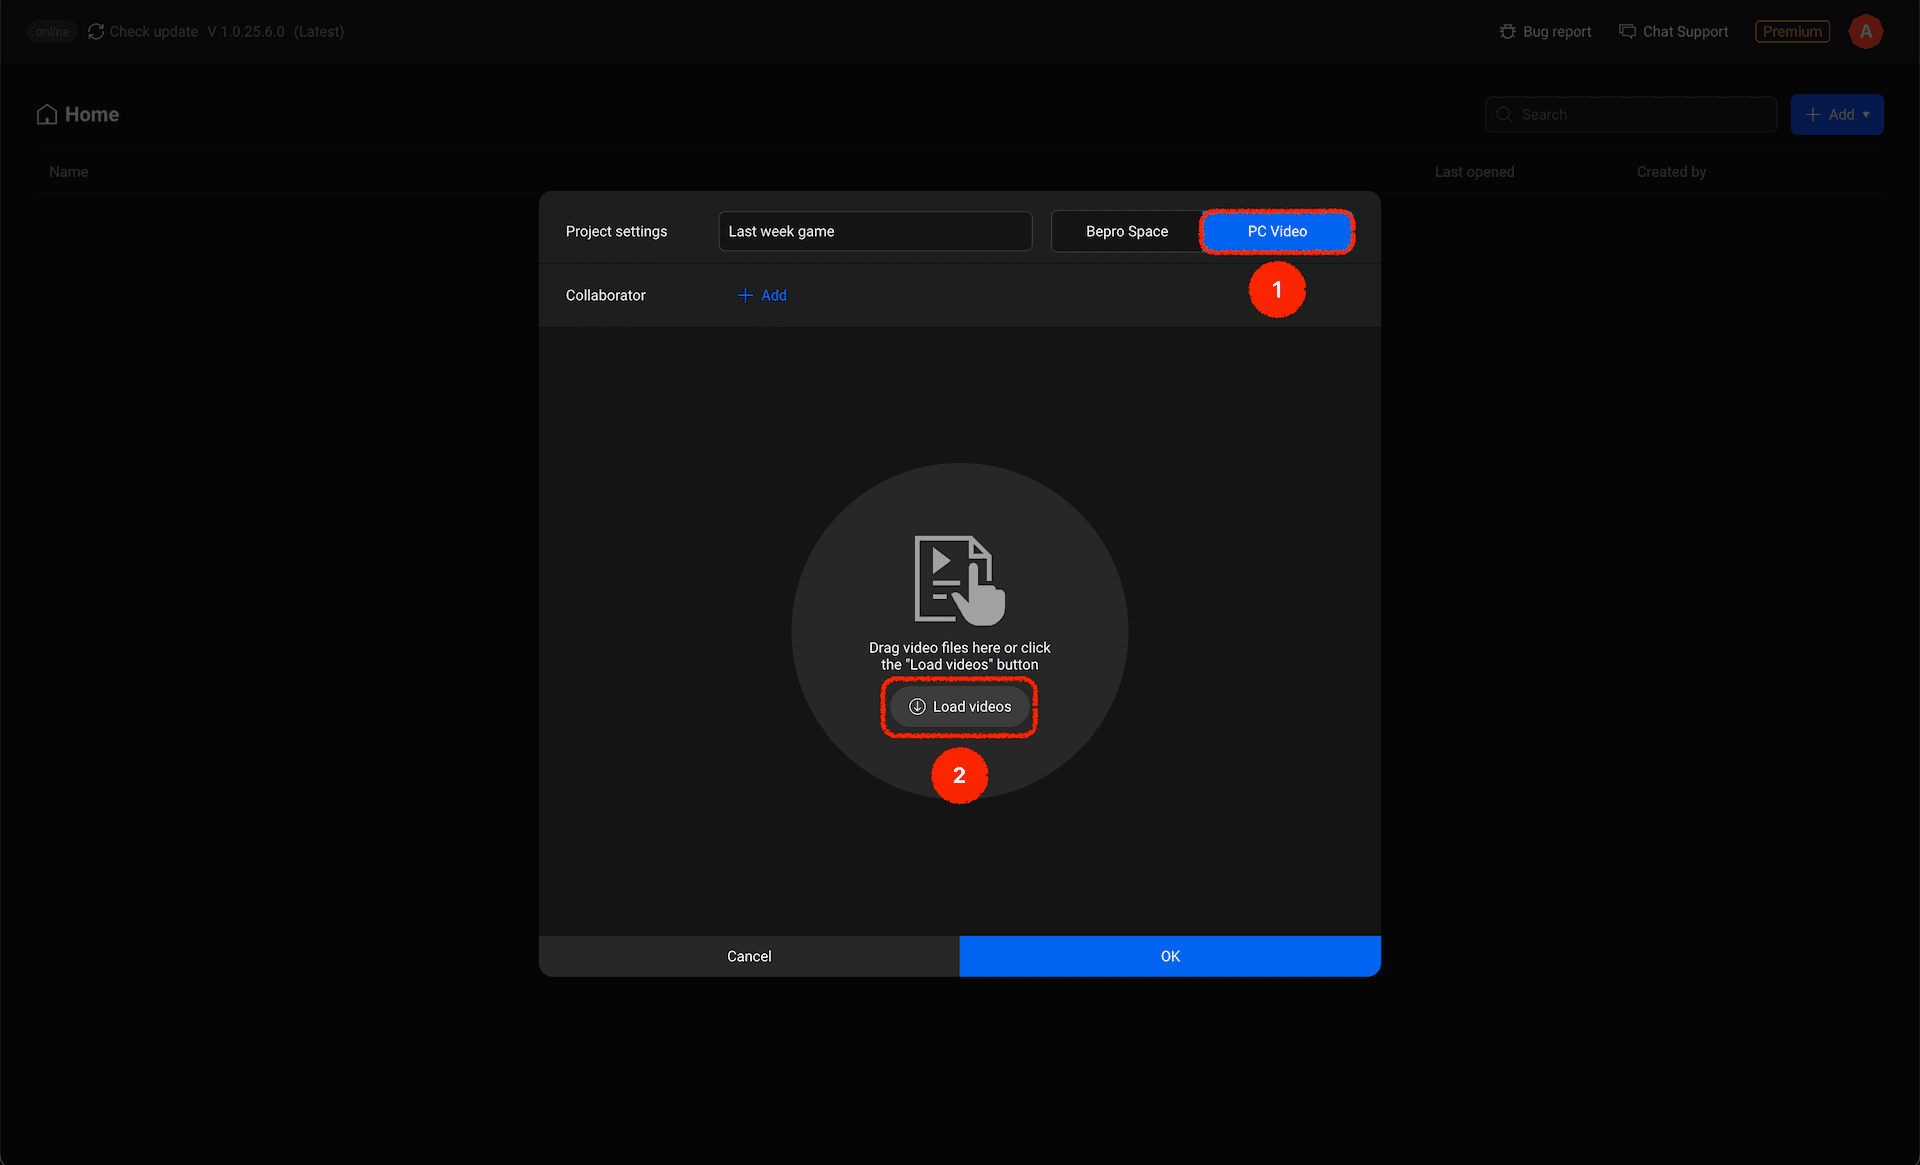Click the Chat Support speech bubble icon

click(1627, 32)
